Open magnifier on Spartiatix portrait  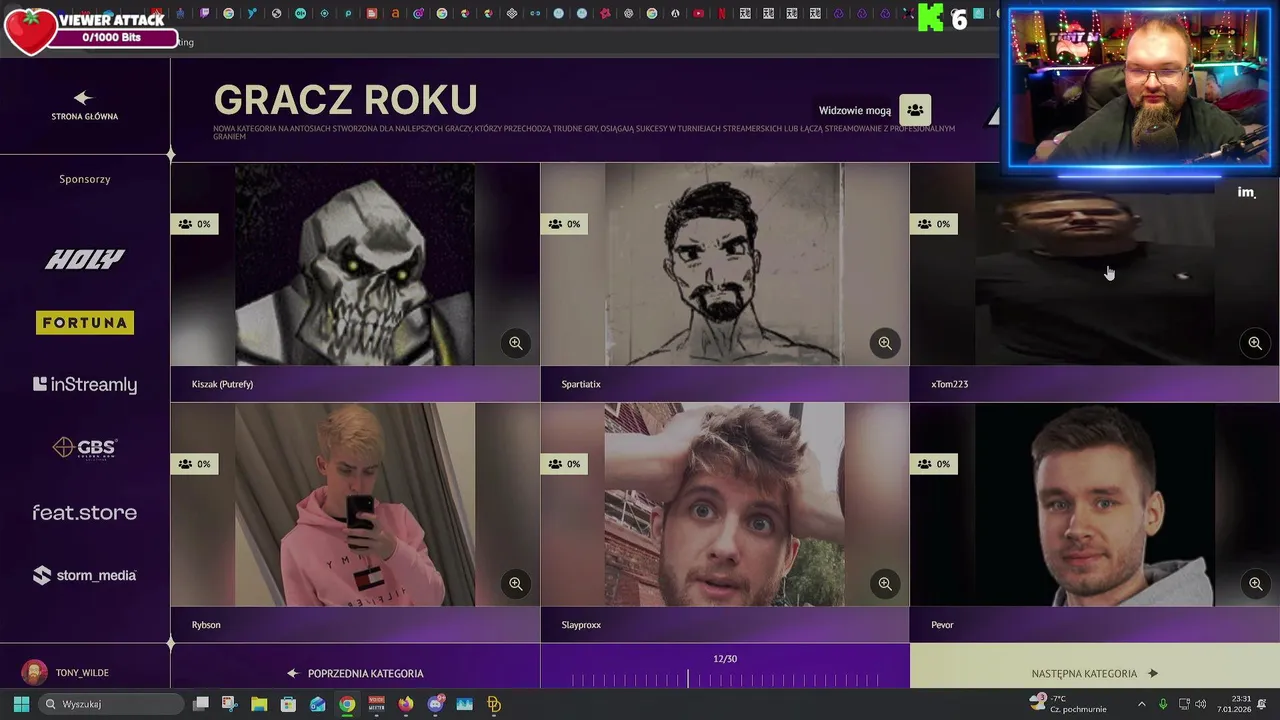tap(885, 343)
